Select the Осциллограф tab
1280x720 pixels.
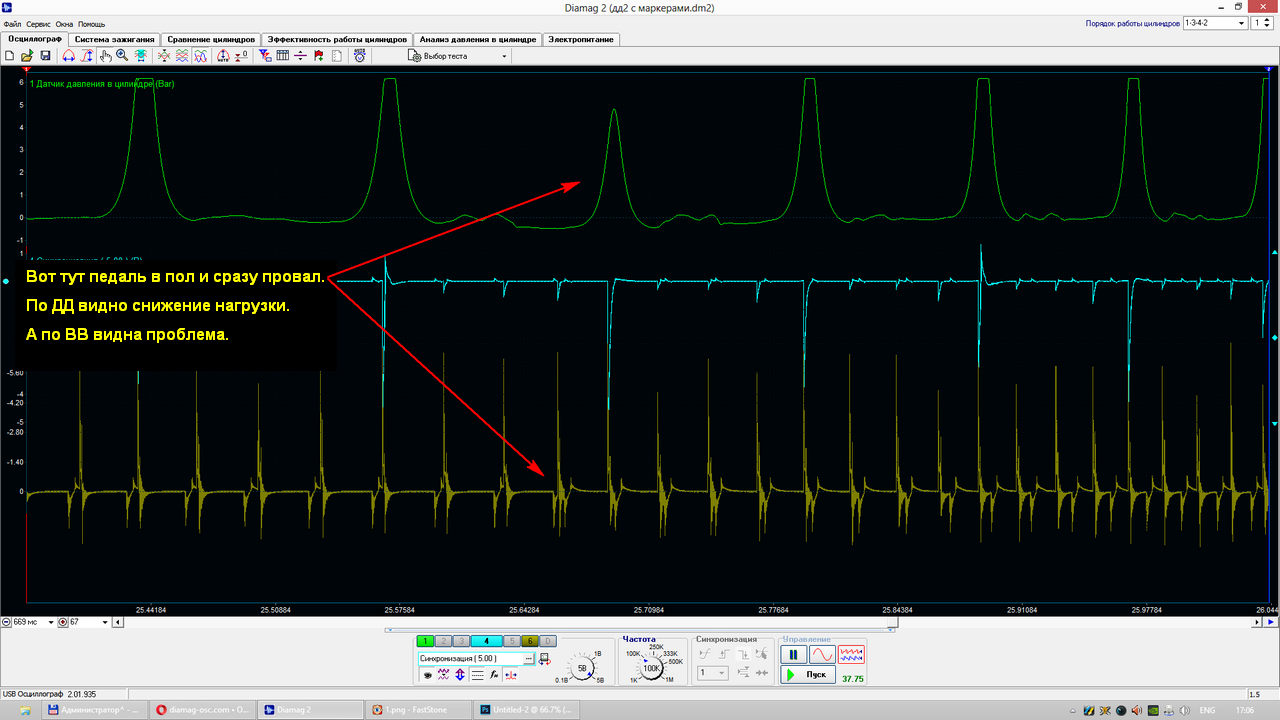[x=35, y=39]
